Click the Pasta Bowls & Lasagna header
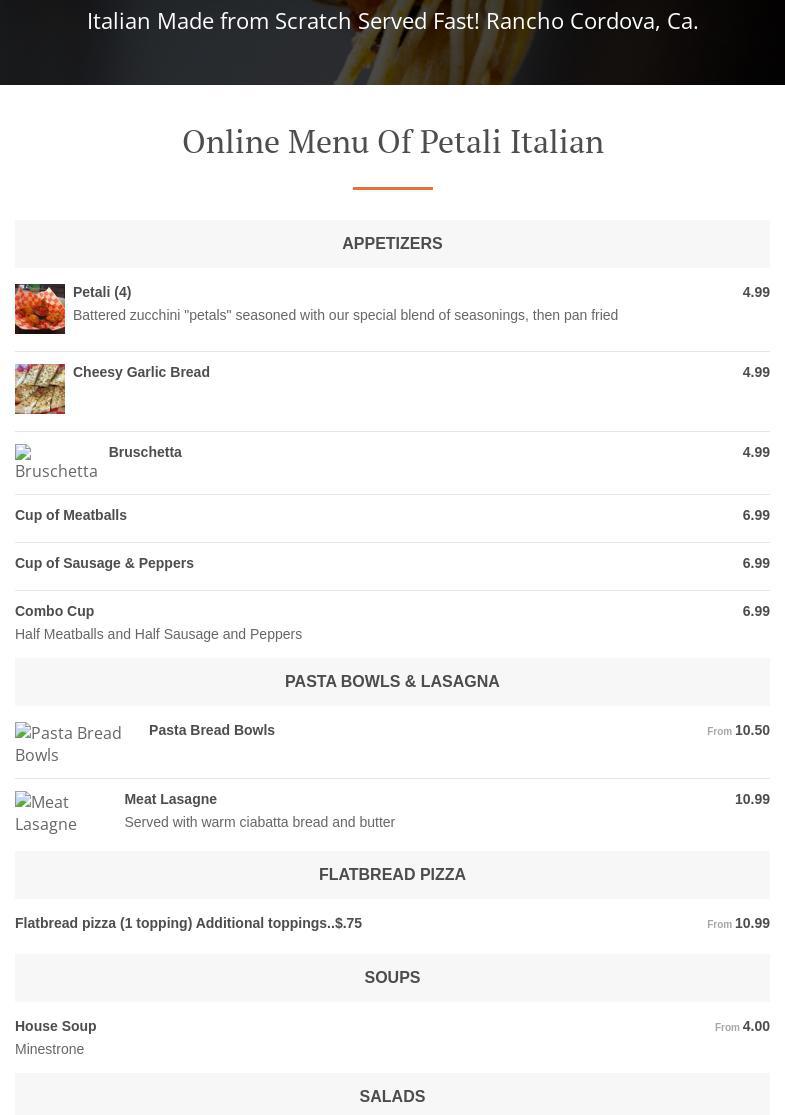The height and width of the screenshot is (1115, 785). (392, 682)
